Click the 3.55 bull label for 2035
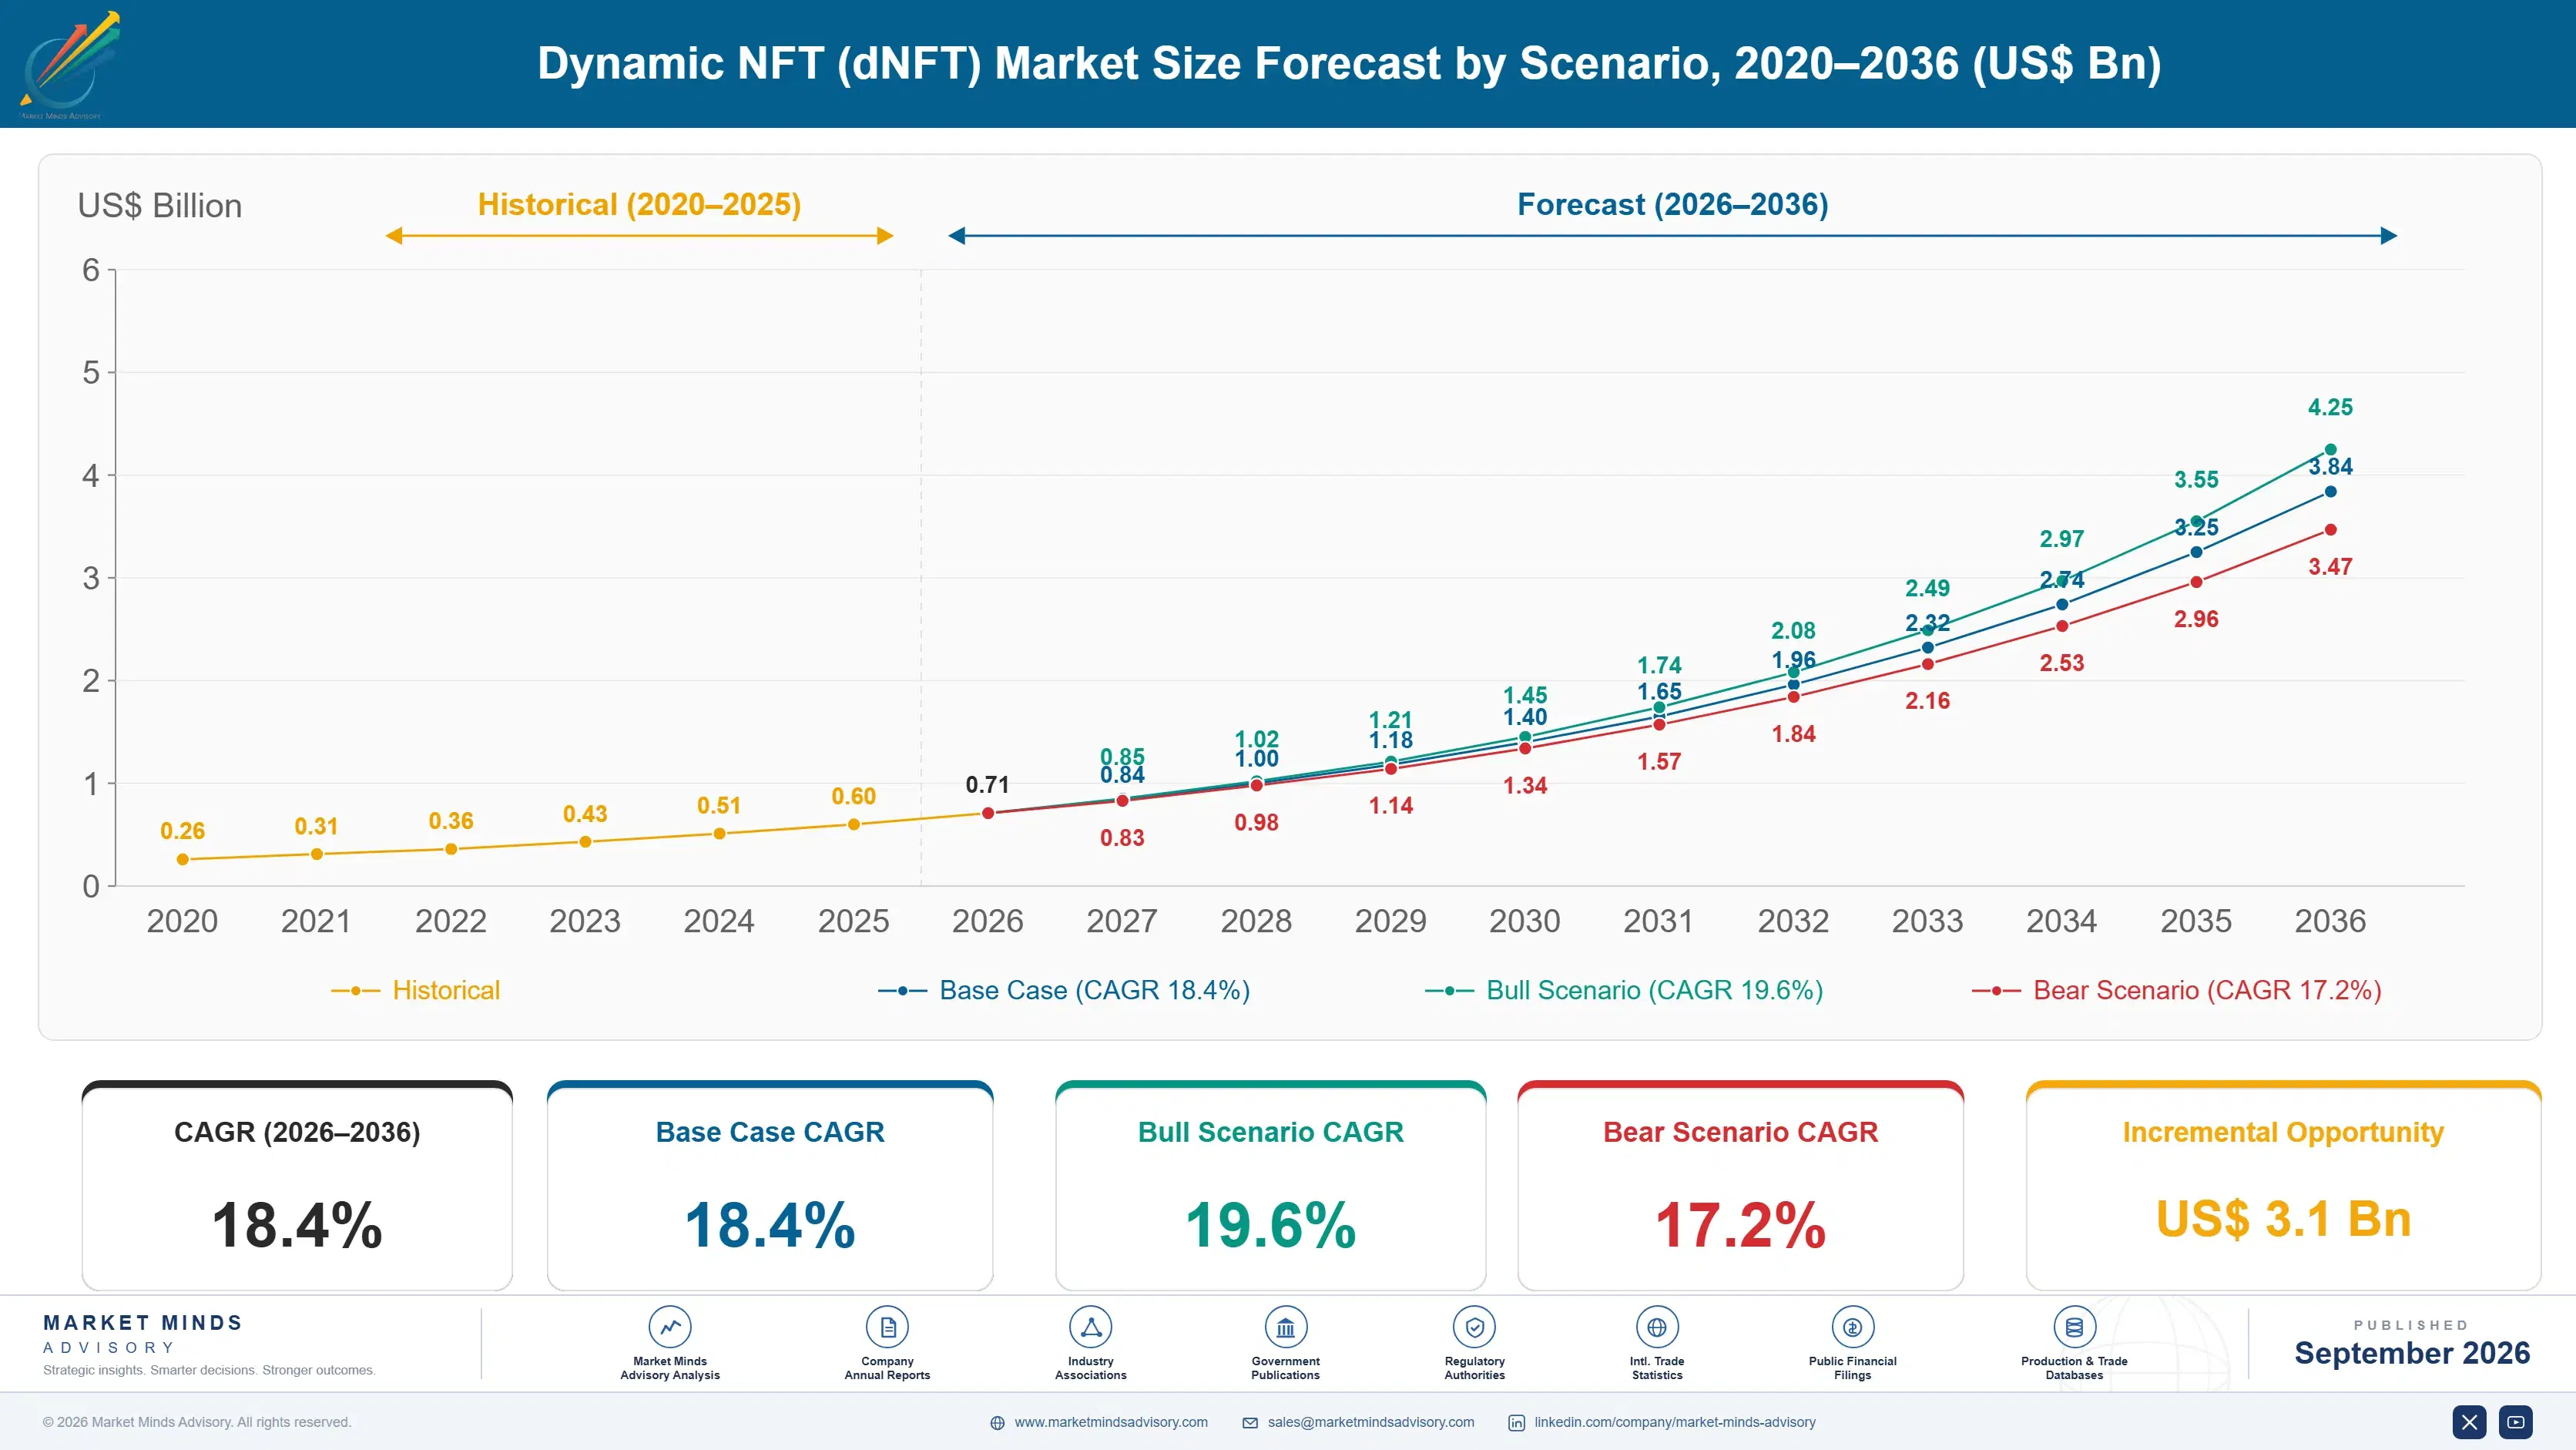 click(x=2196, y=479)
